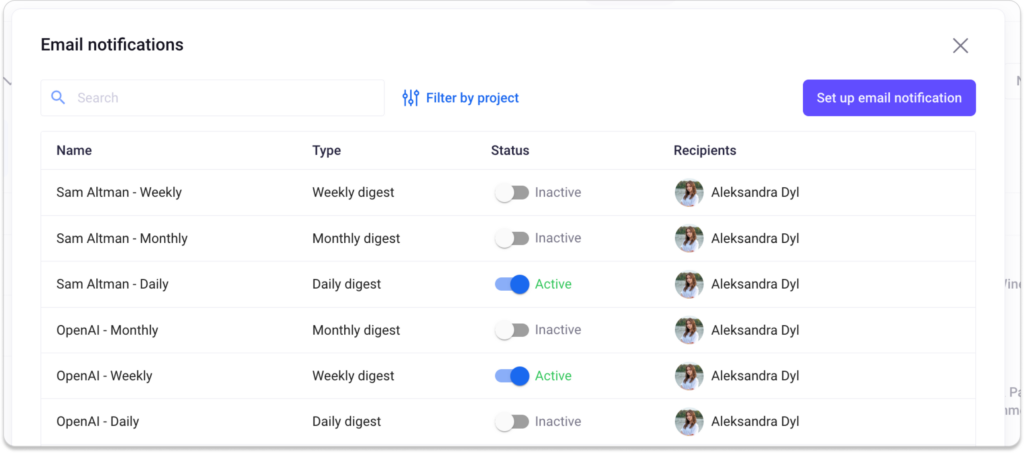Click the search magnifier icon
The image size is (1024, 453).
point(58,98)
